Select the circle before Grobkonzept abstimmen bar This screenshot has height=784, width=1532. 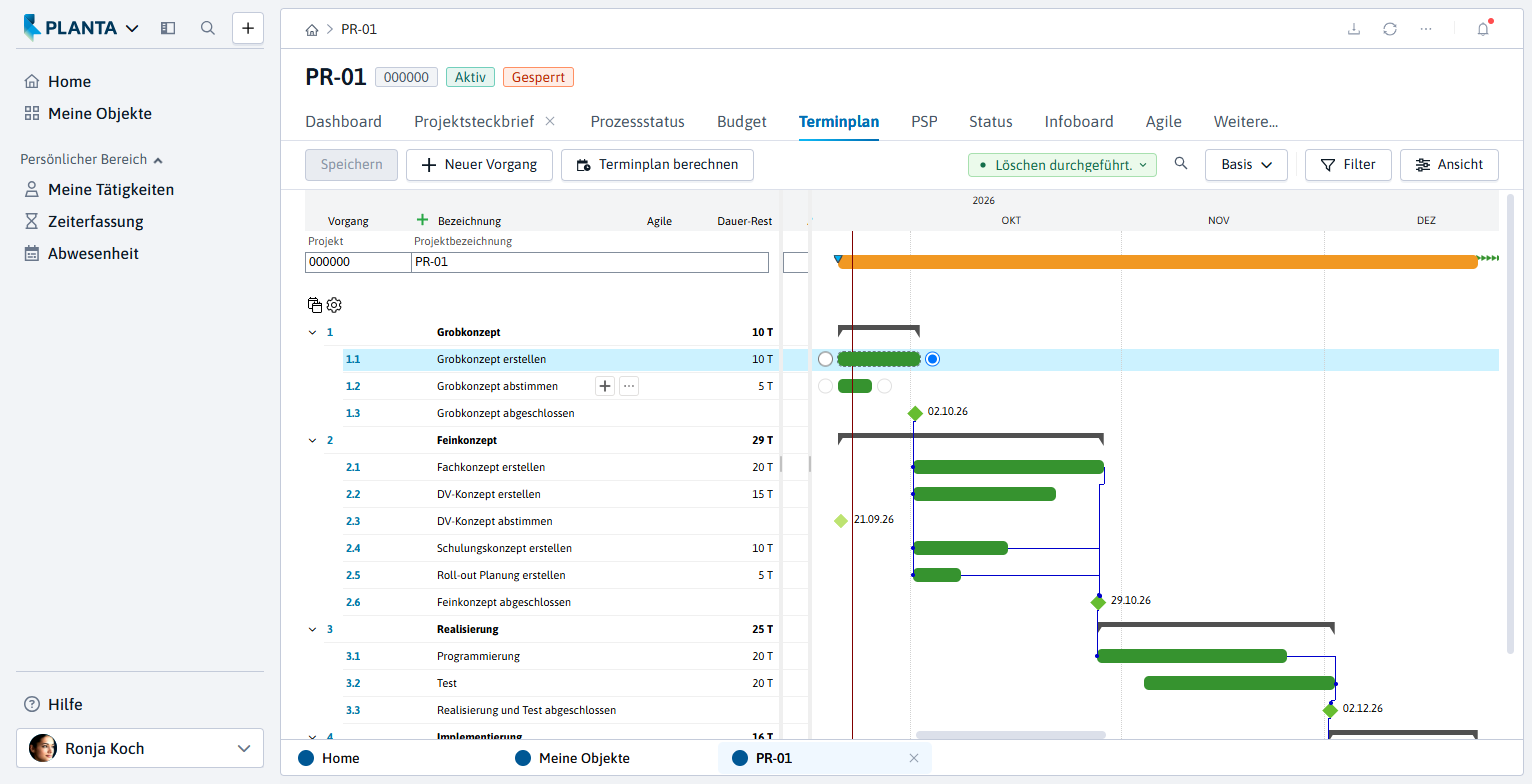pyautogui.click(x=825, y=386)
